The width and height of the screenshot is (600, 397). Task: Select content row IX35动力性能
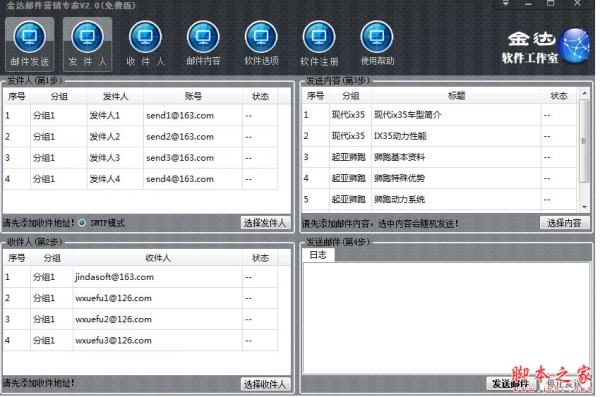coord(439,136)
